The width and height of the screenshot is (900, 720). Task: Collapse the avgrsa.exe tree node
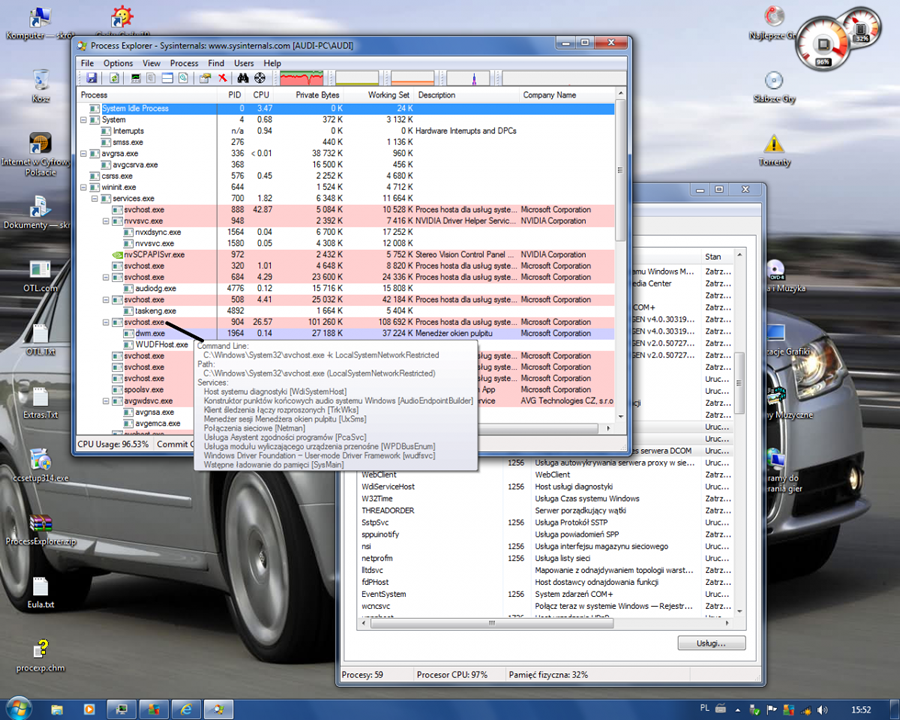click(83, 154)
